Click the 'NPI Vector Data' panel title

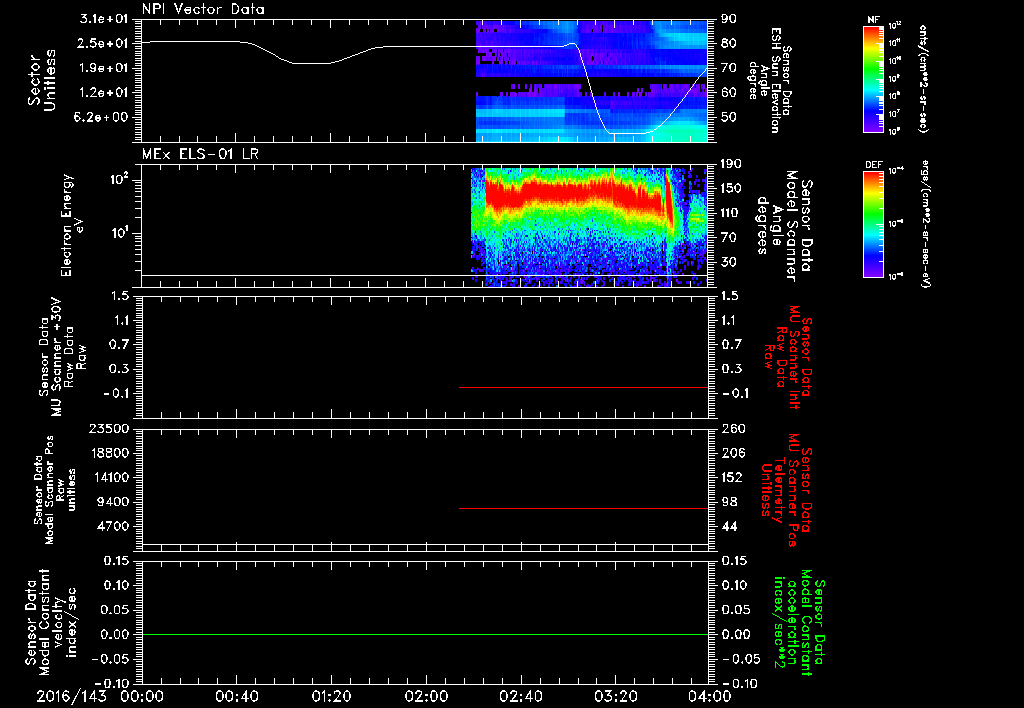pyautogui.click(x=204, y=9)
